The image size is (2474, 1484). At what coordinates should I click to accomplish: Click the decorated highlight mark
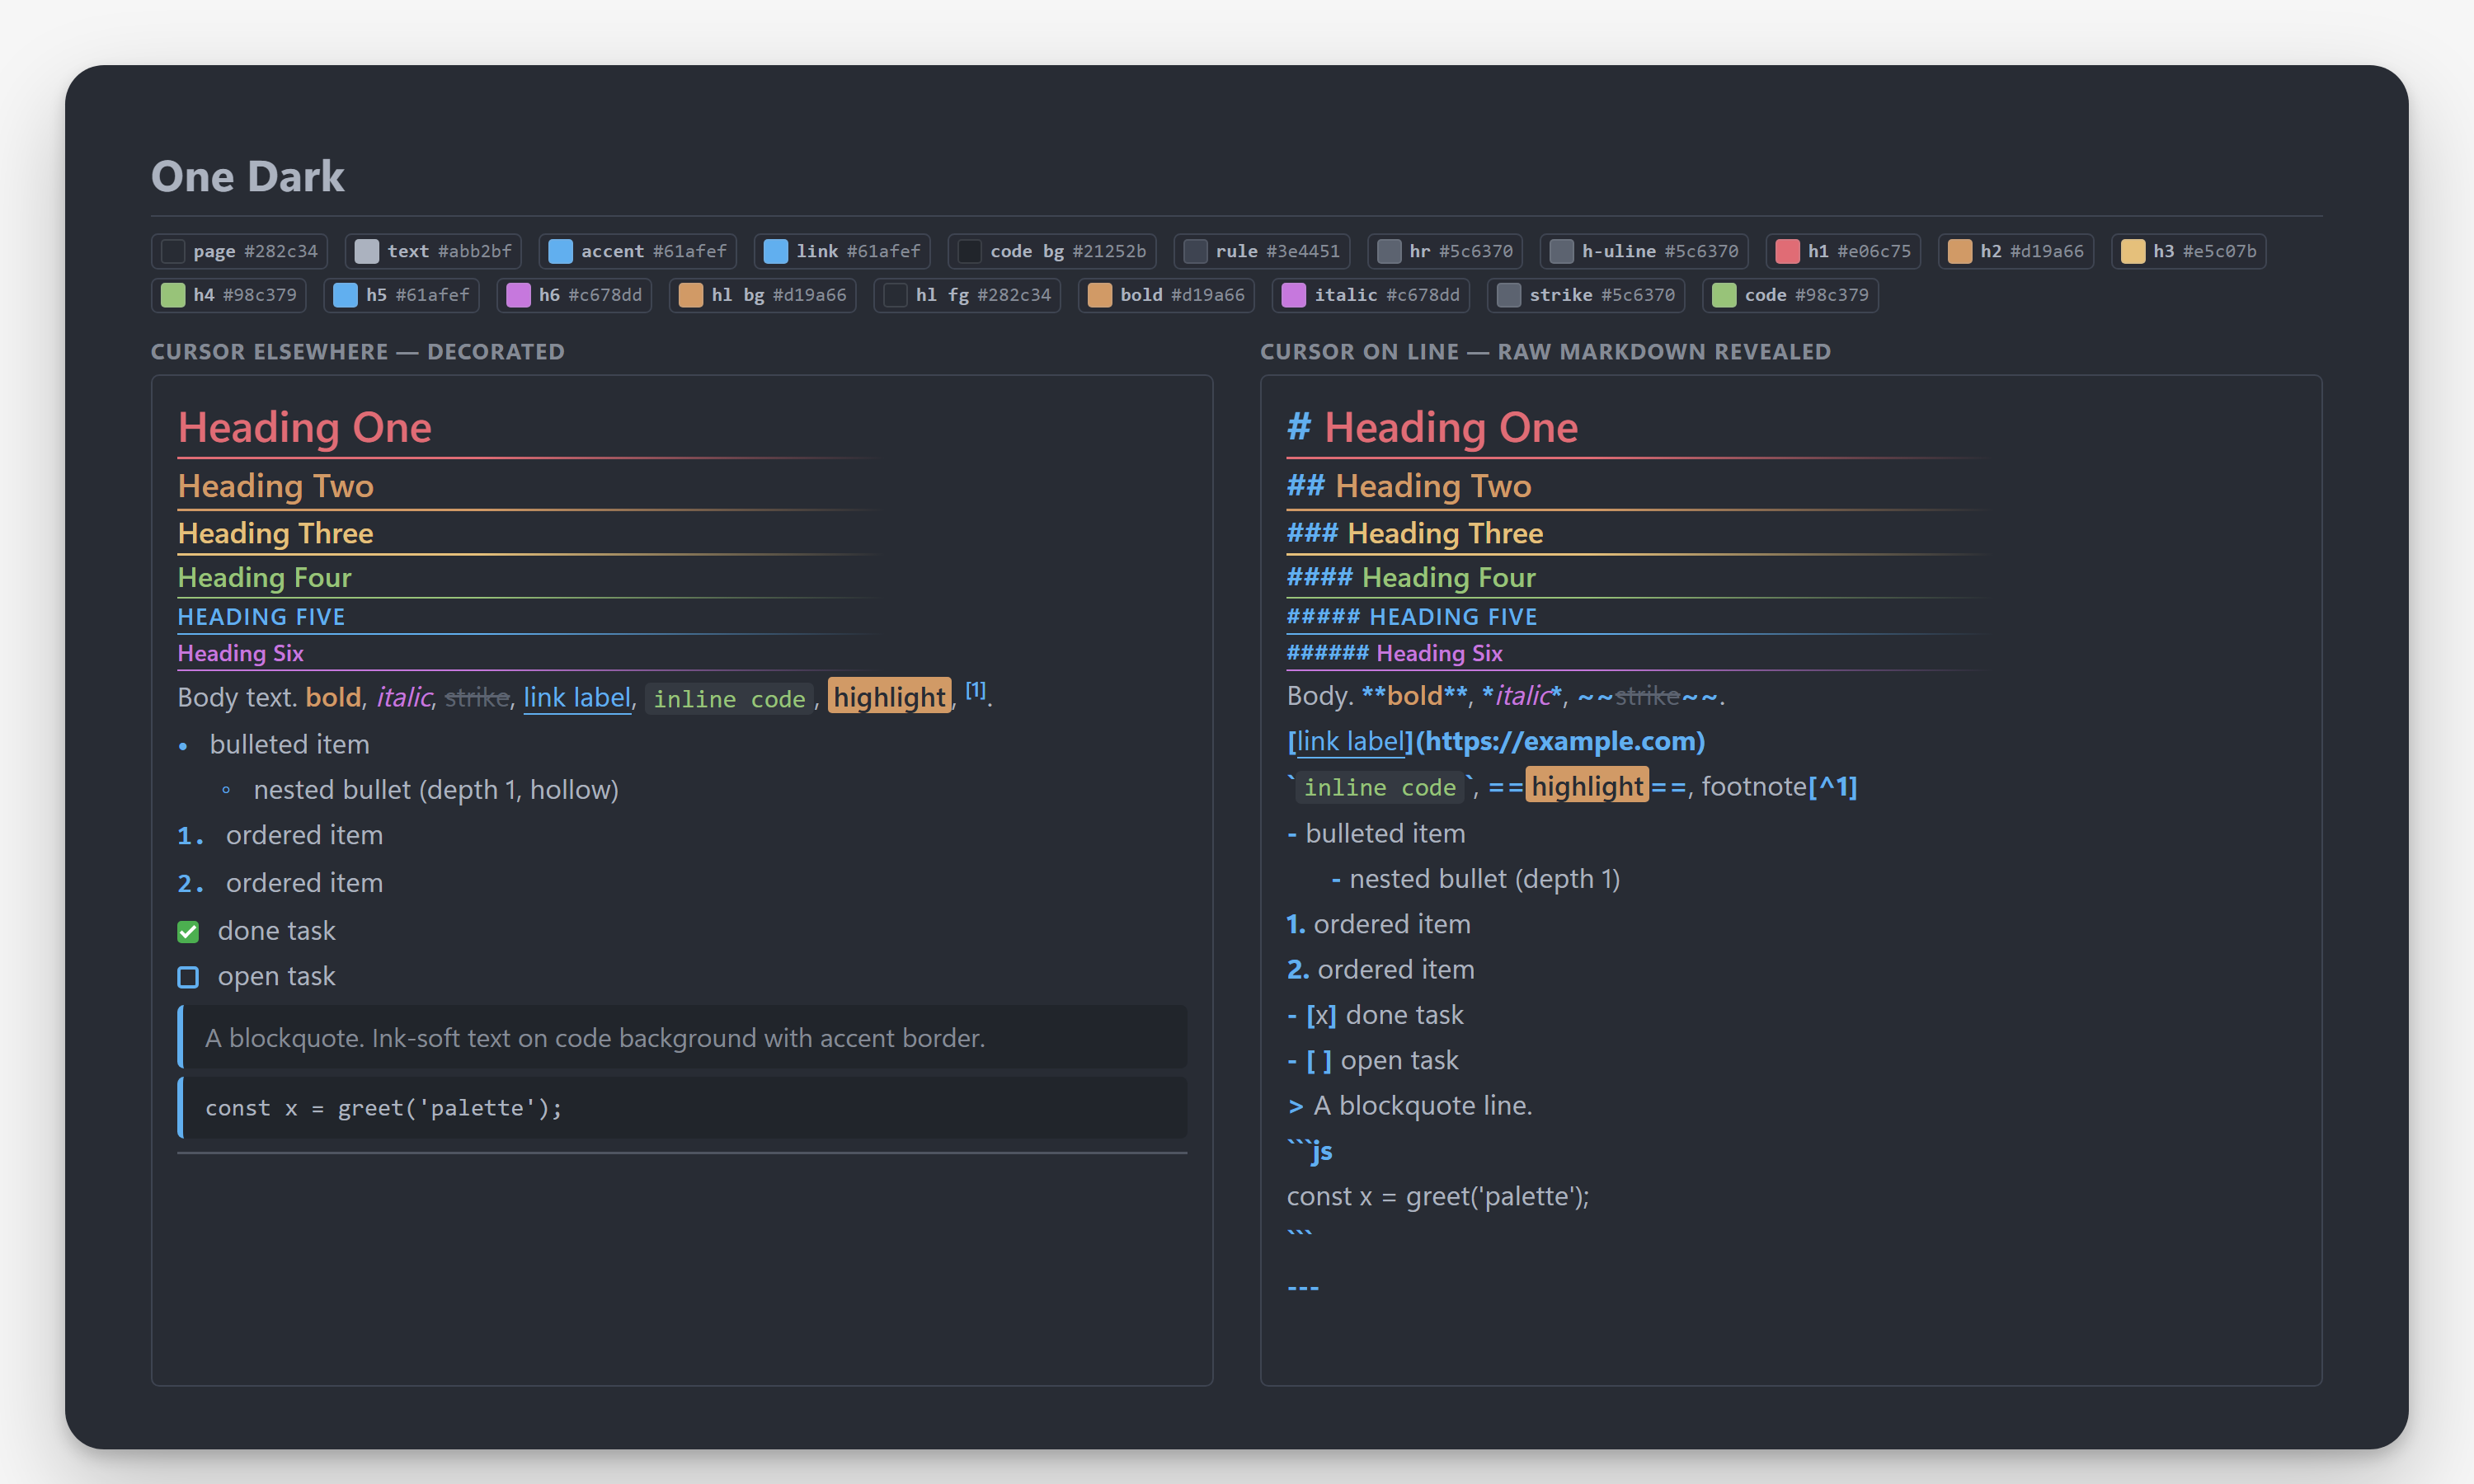point(889,697)
